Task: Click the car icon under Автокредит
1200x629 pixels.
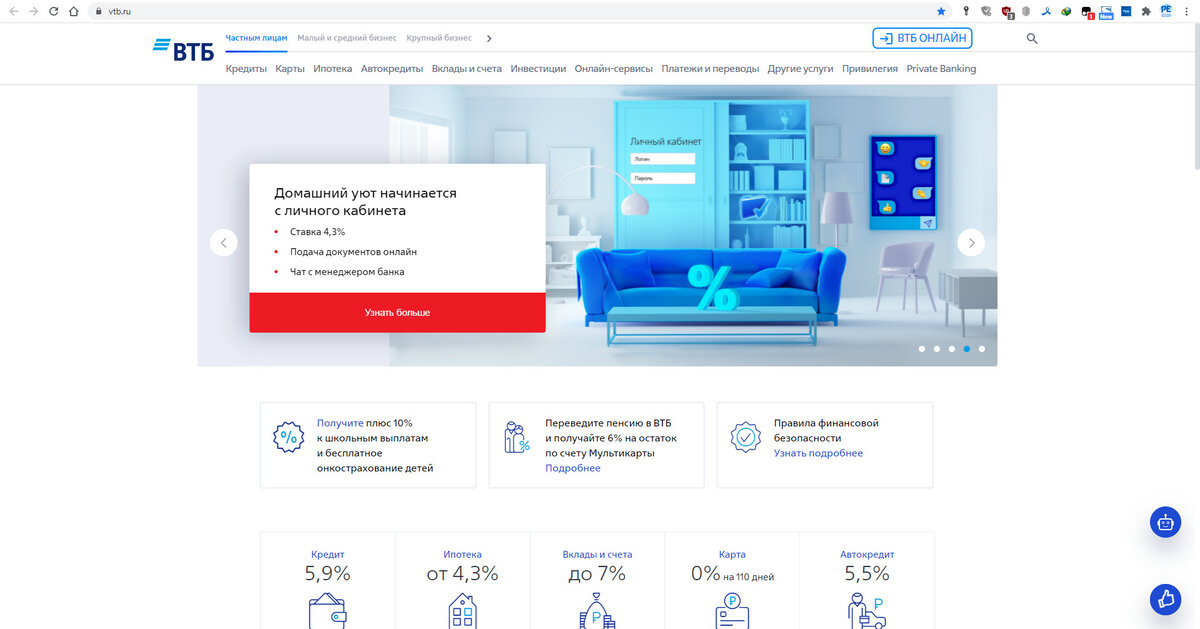Action: point(867,611)
